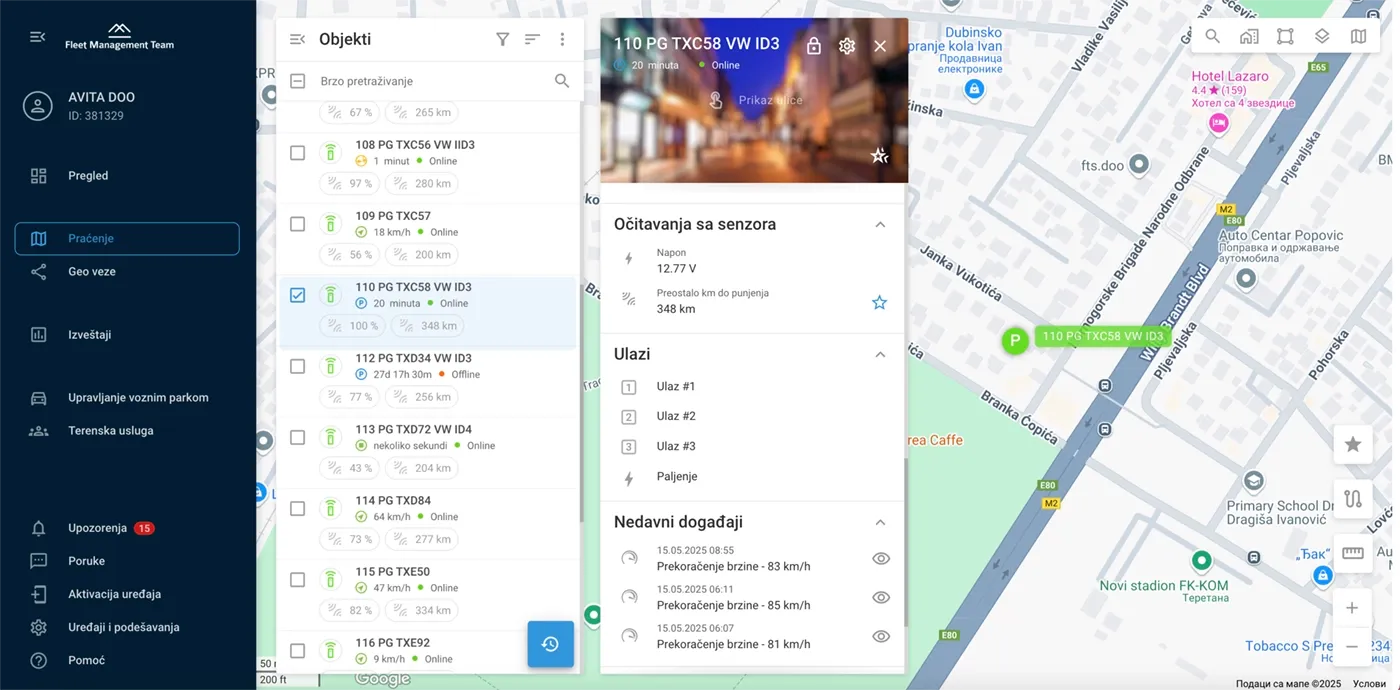This screenshot has width=1400, height=690.
Task: Show the 83 km/h speeding event on map
Action: [x=881, y=559]
